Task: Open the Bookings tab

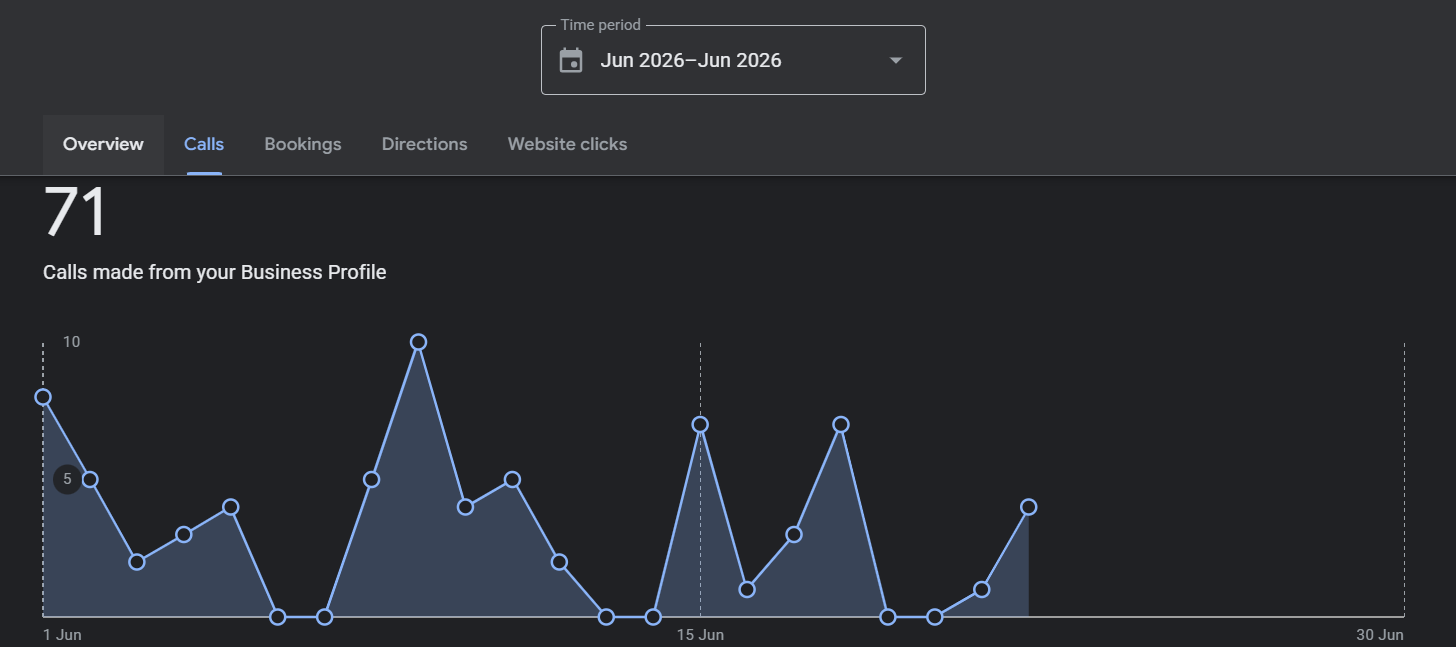Action: [303, 144]
